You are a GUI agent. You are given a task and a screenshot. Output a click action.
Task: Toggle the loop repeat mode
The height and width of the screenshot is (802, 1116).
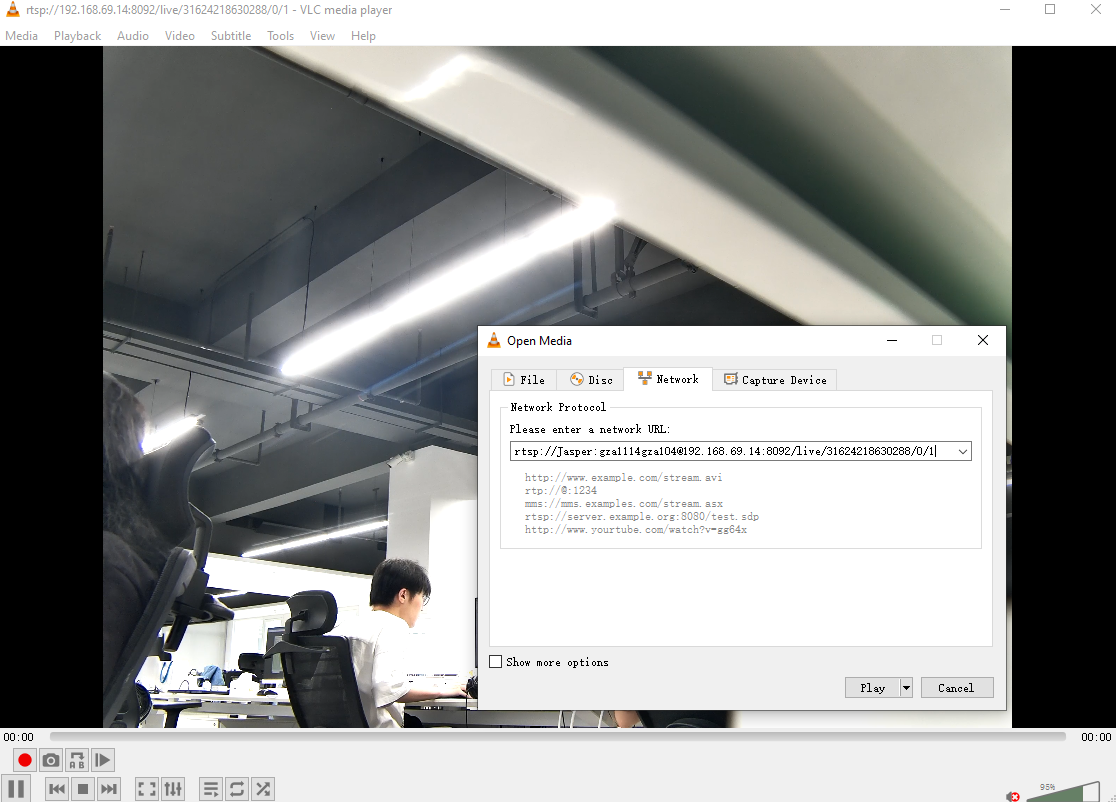pyautogui.click(x=237, y=788)
